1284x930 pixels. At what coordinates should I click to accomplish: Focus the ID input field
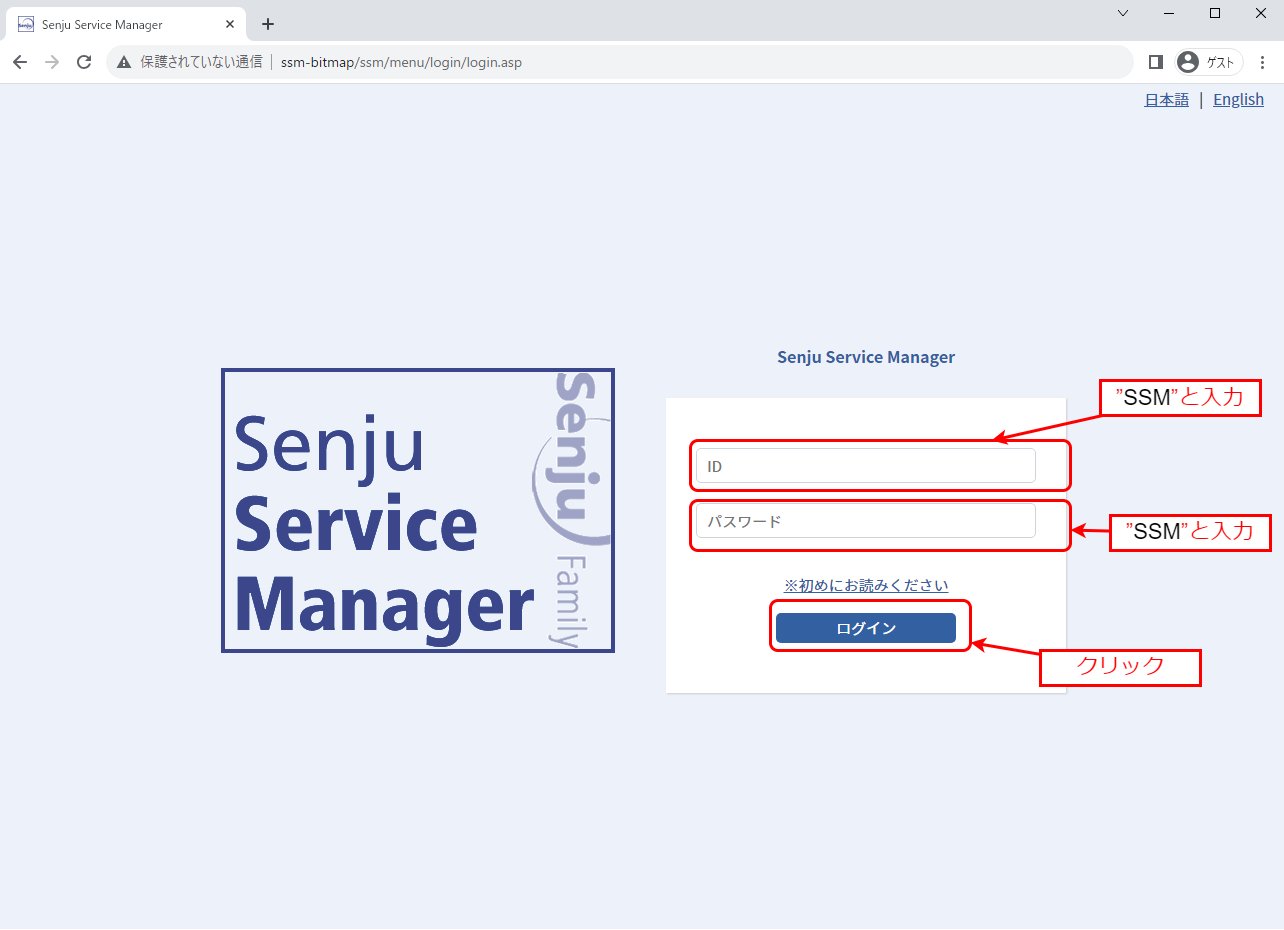click(866, 466)
